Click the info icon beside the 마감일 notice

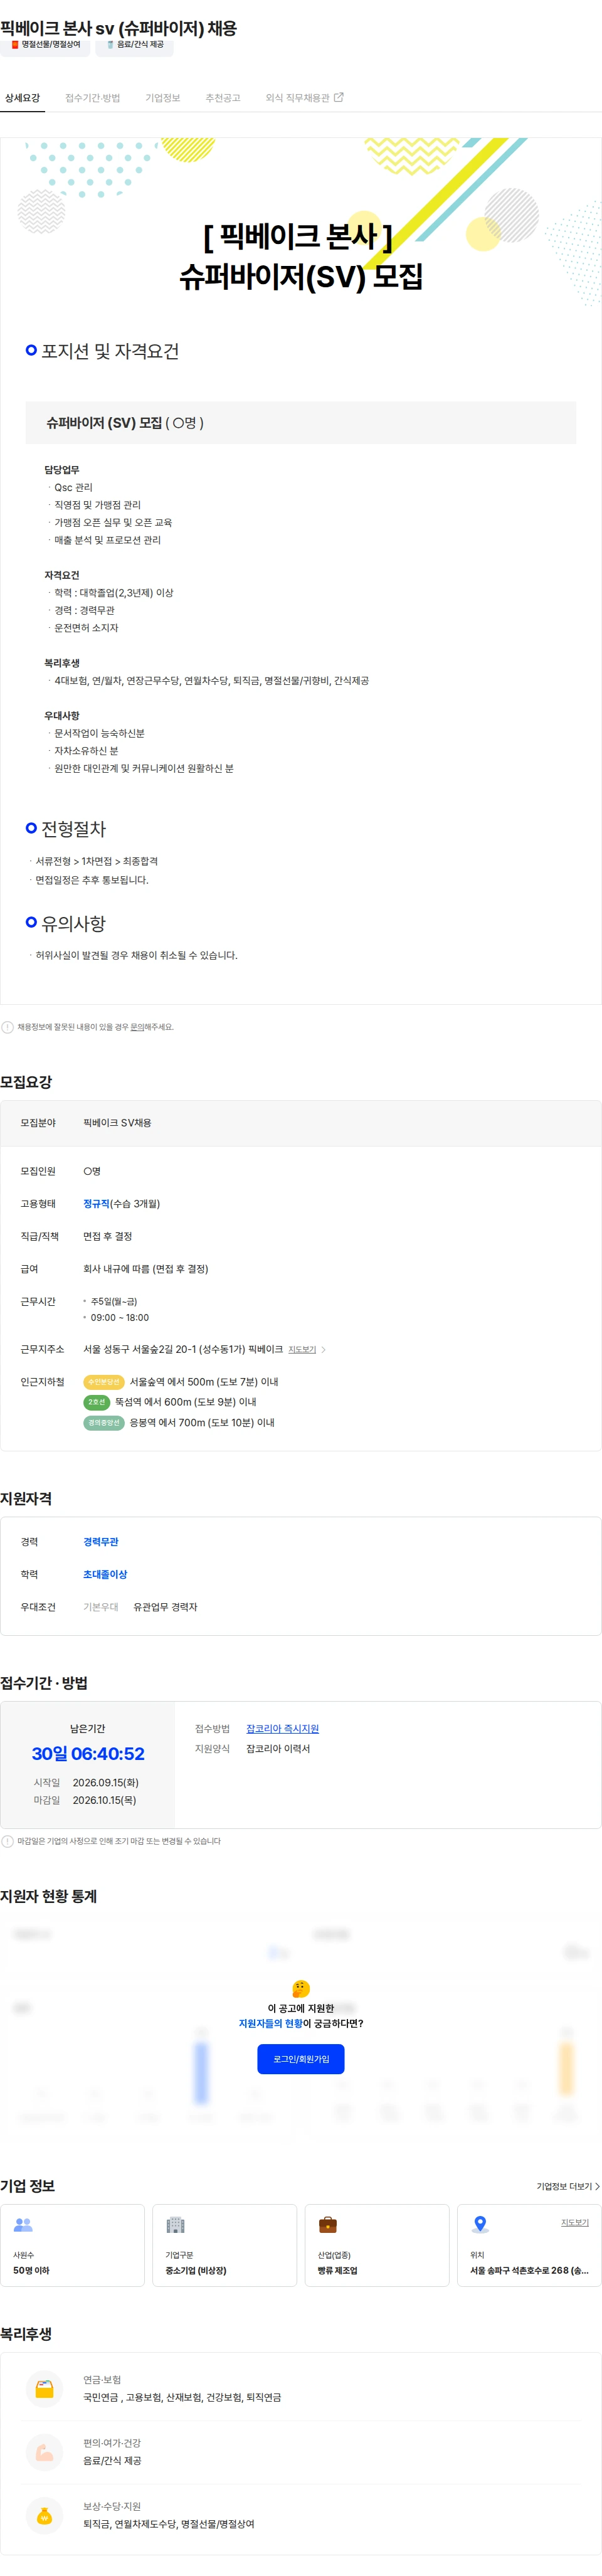click(x=7, y=1841)
